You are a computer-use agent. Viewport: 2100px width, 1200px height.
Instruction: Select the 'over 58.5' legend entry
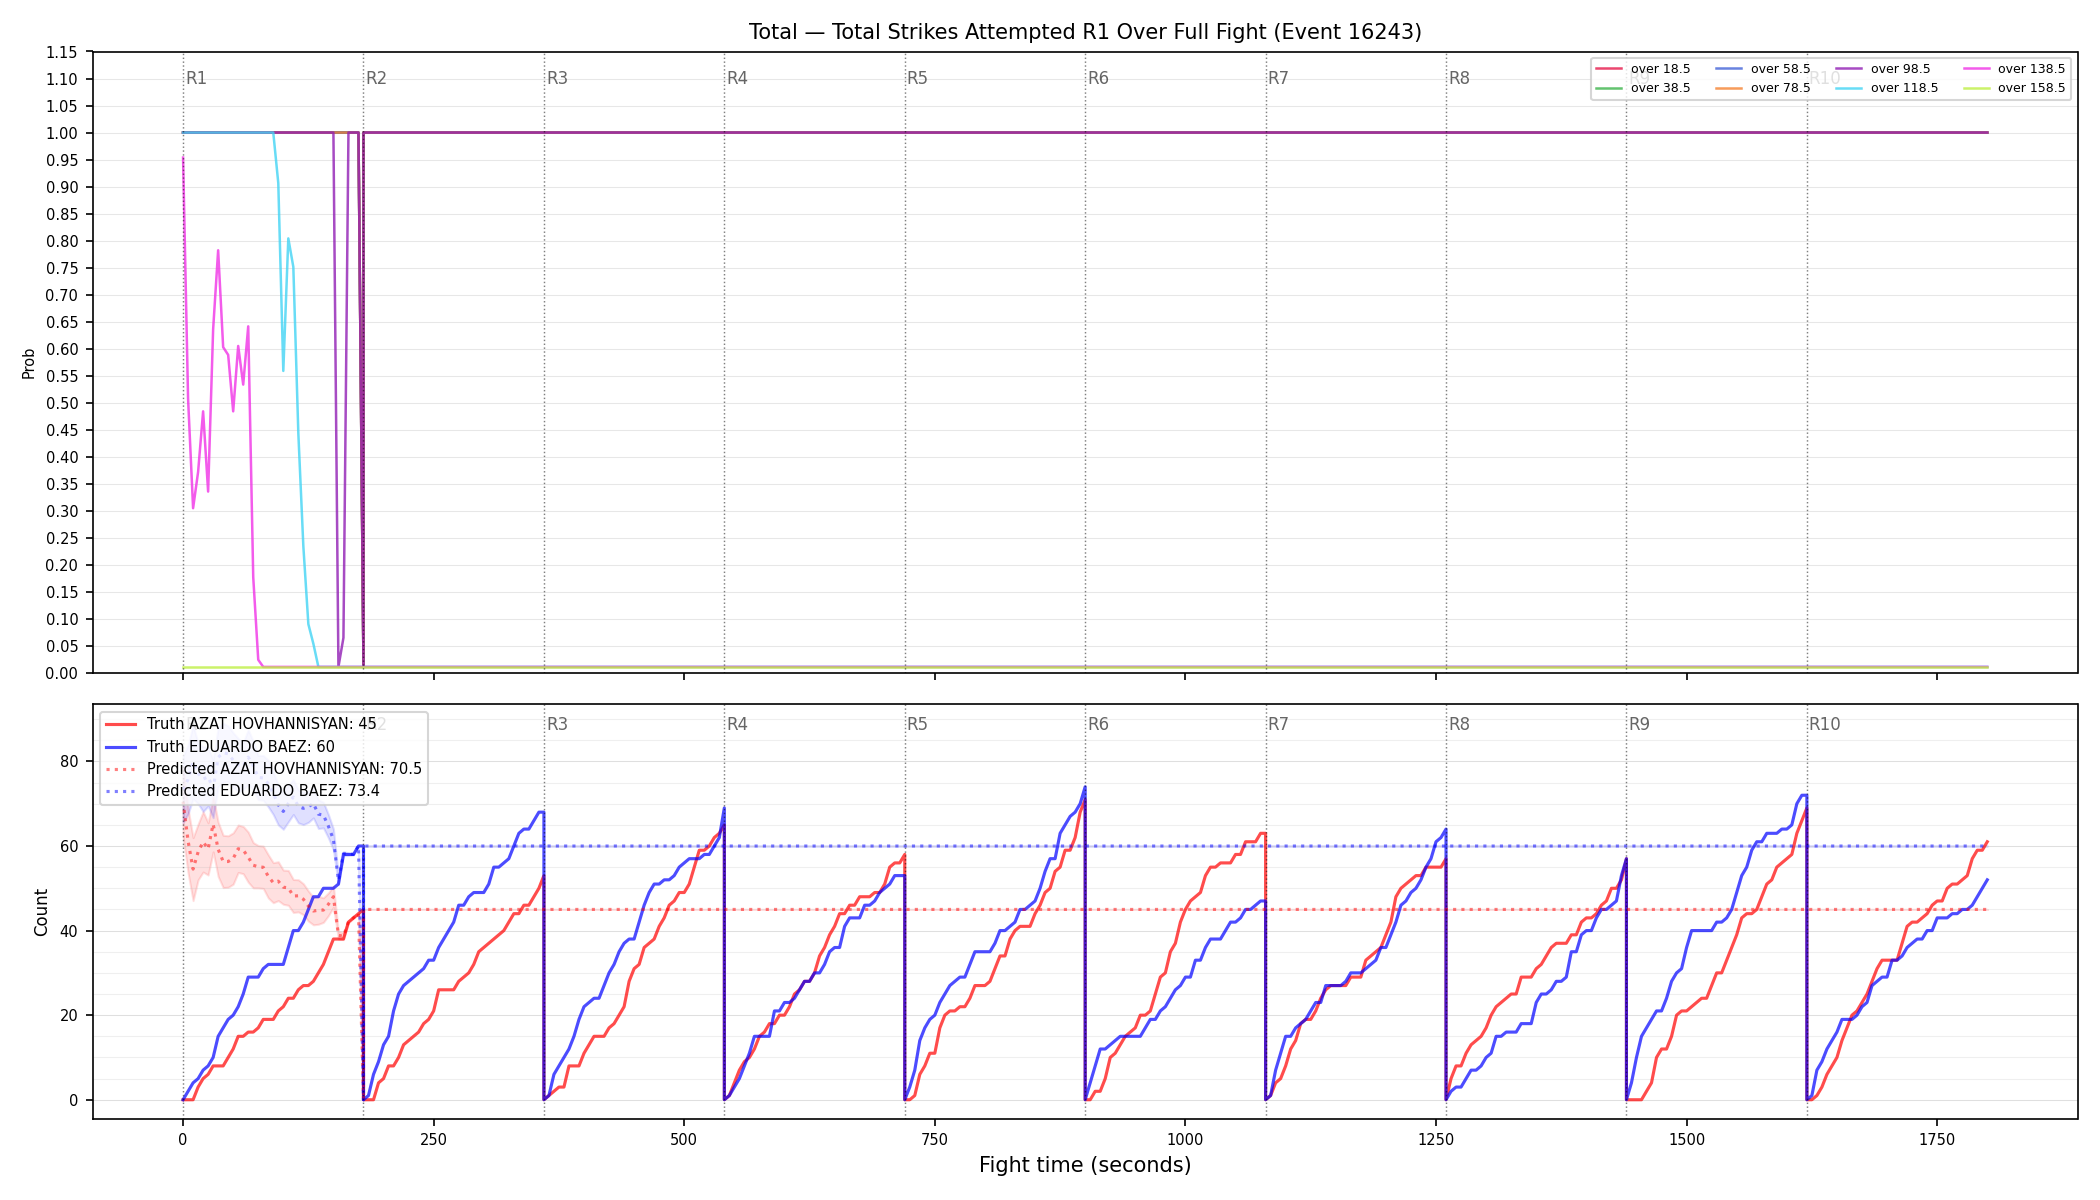[1763, 69]
